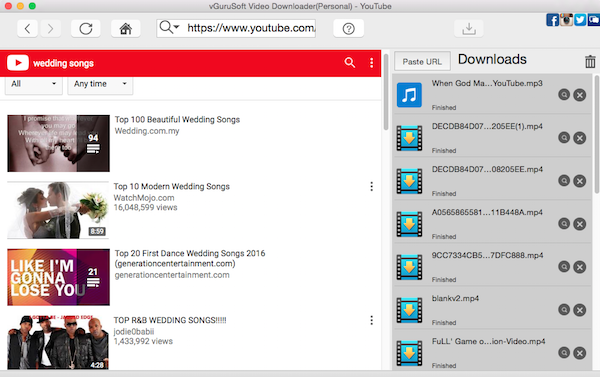Go forward with the forward arrow
Image resolution: width=600 pixels, height=377 pixels.
[51, 28]
